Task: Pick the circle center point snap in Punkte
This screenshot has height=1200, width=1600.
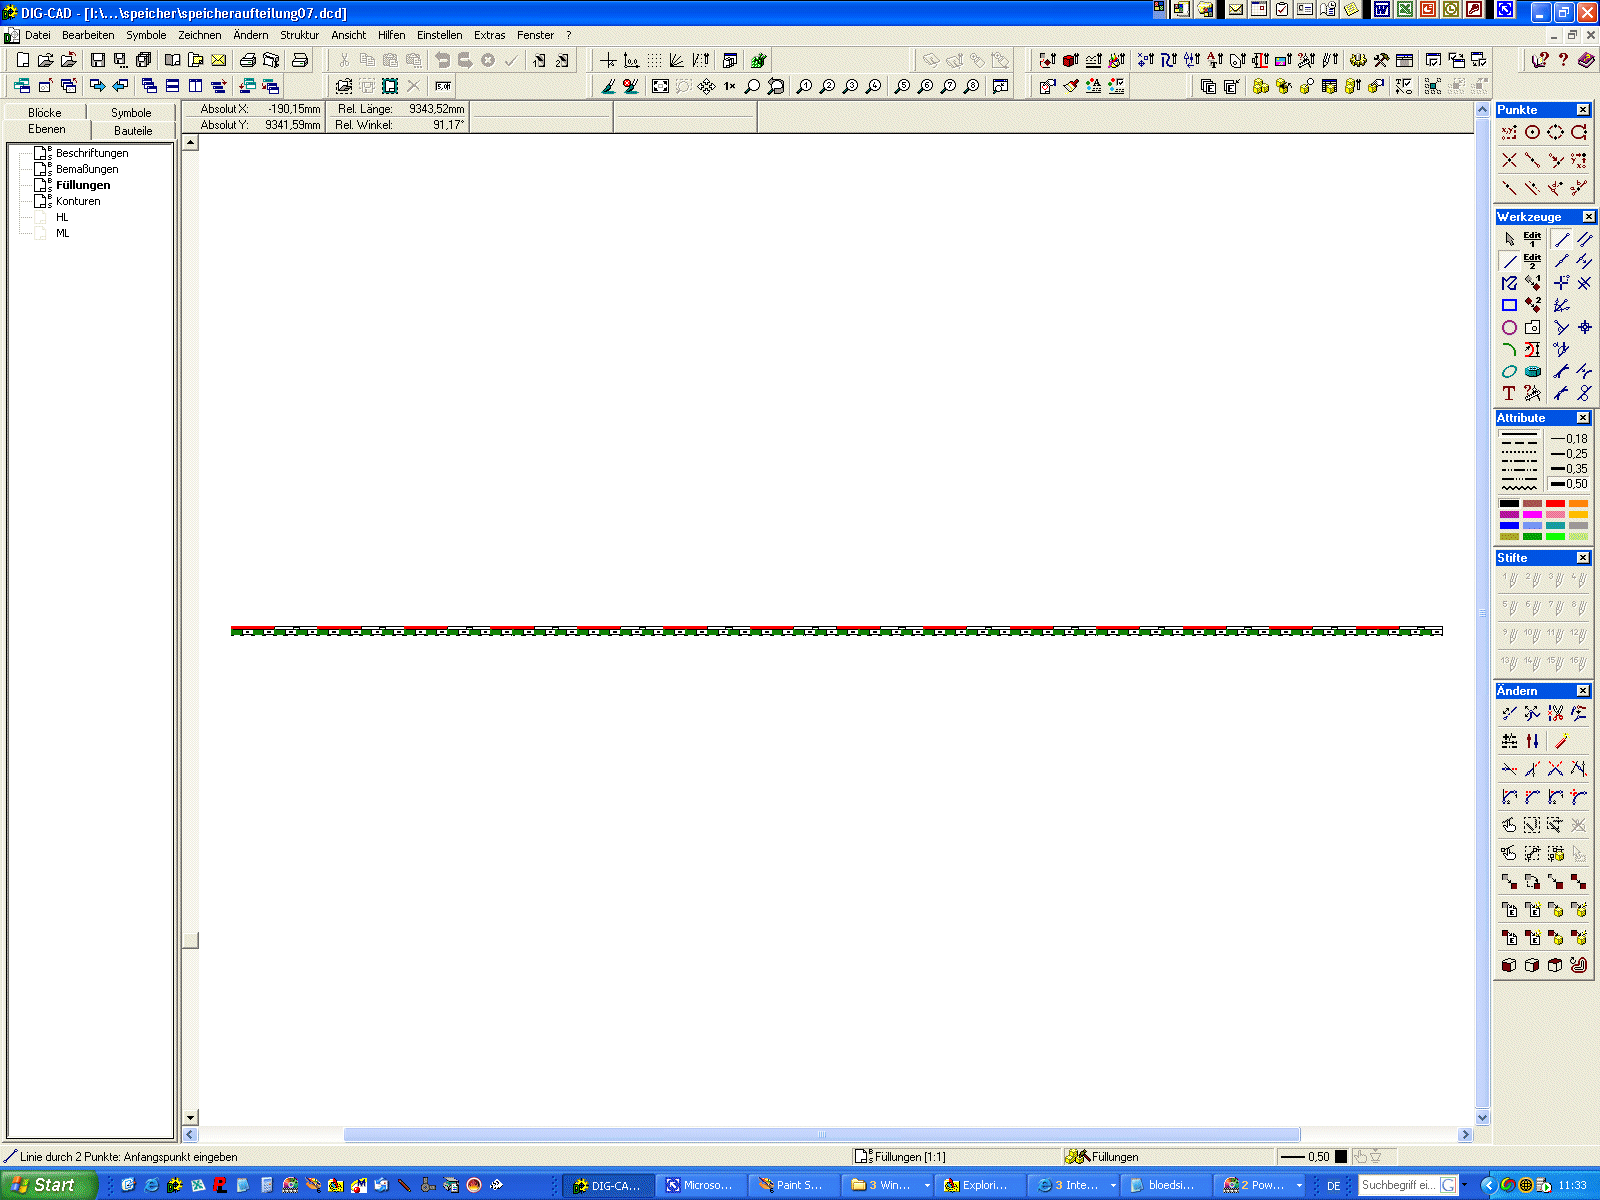Action: [x=1532, y=132]
